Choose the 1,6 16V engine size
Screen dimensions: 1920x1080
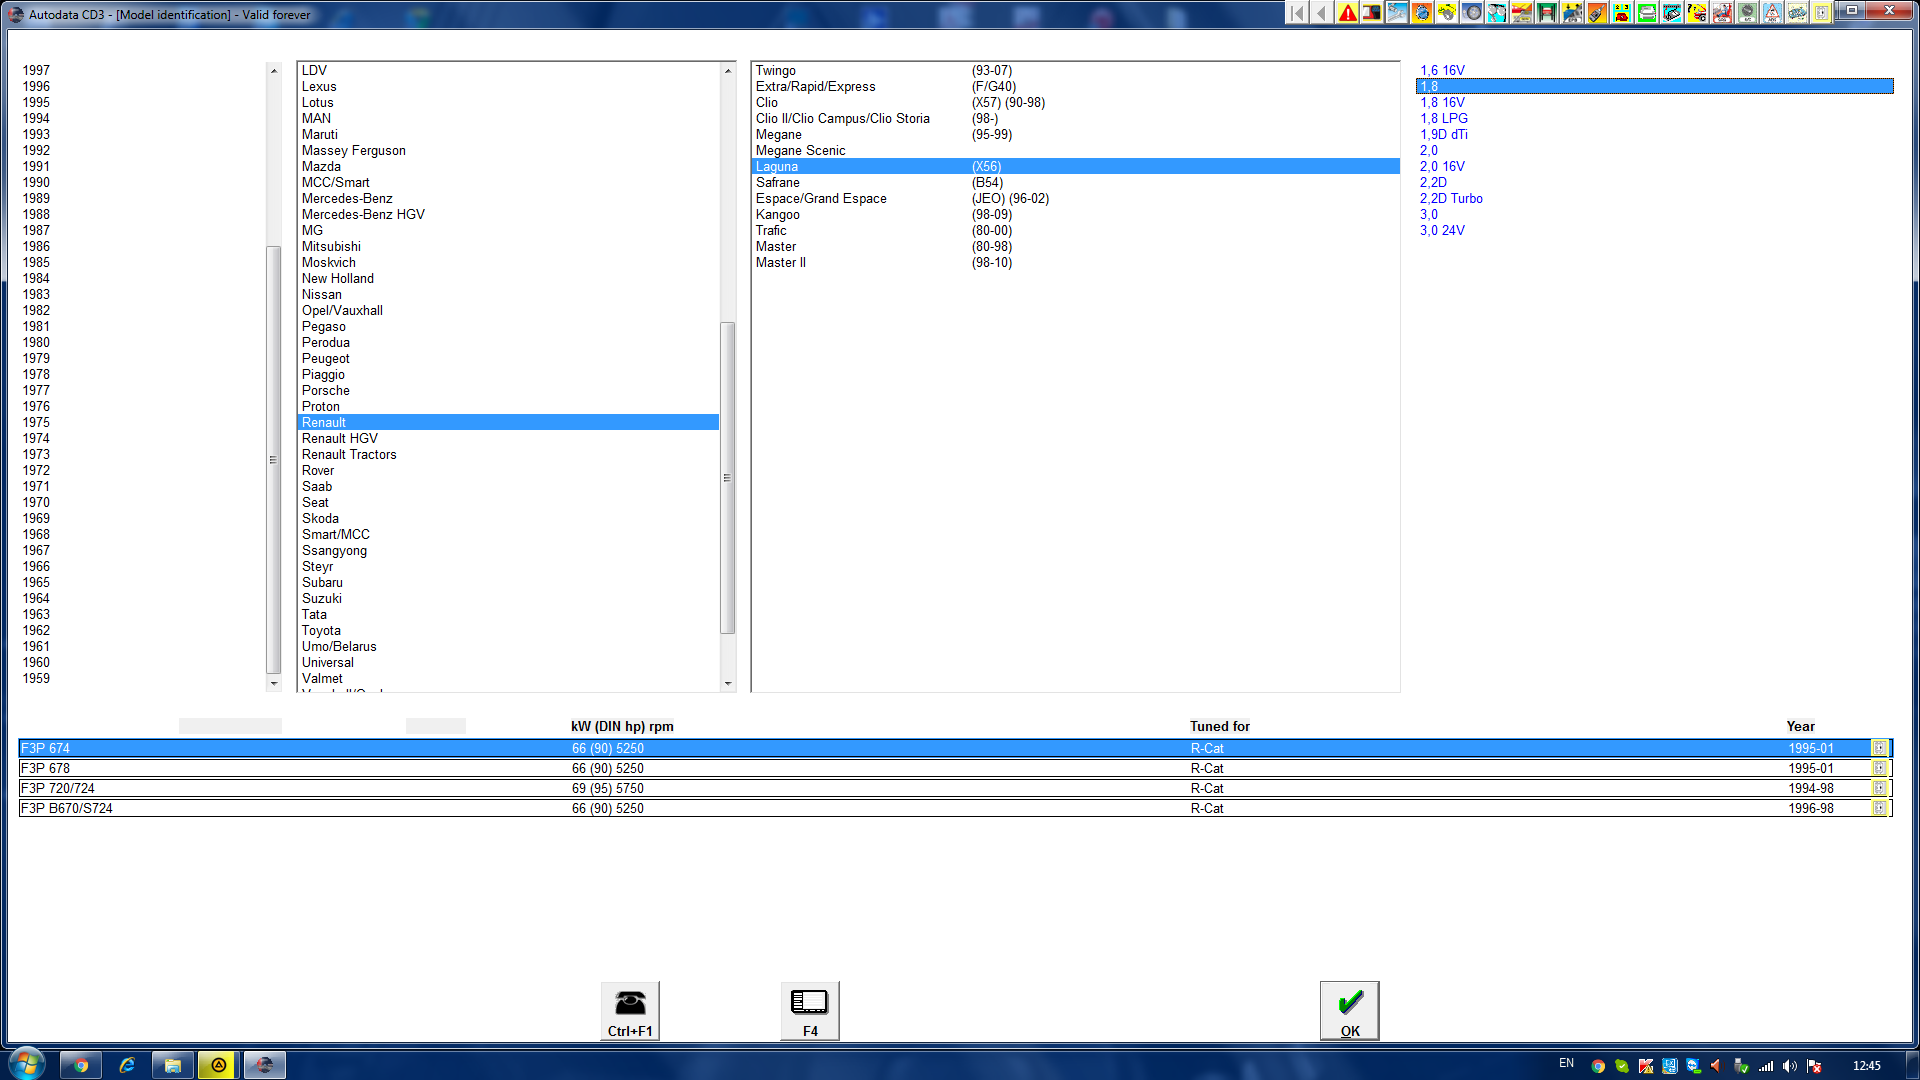(x=1442, y=70)
